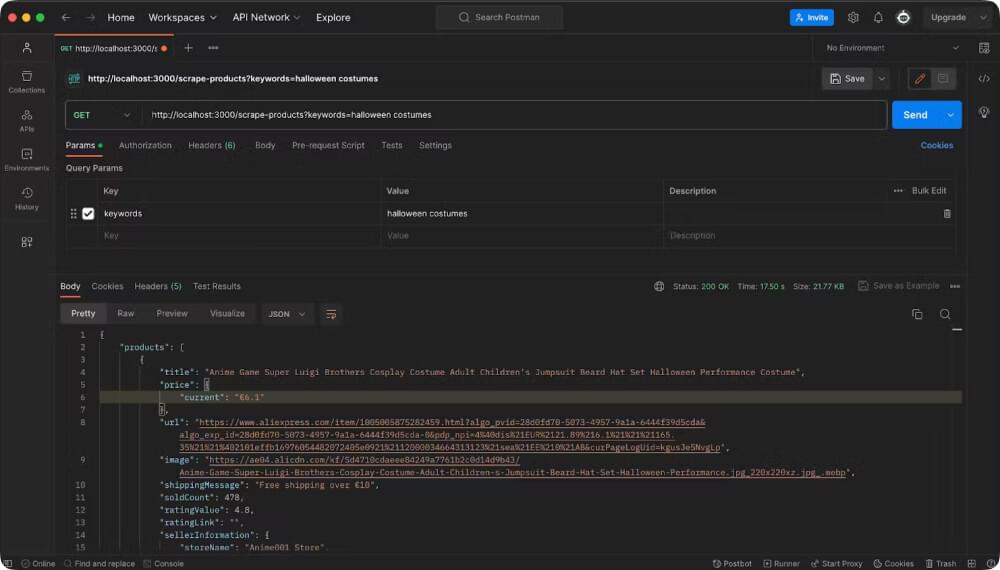Open the Test Results tab
The image size is (1000, 570).
pos(217,286)
